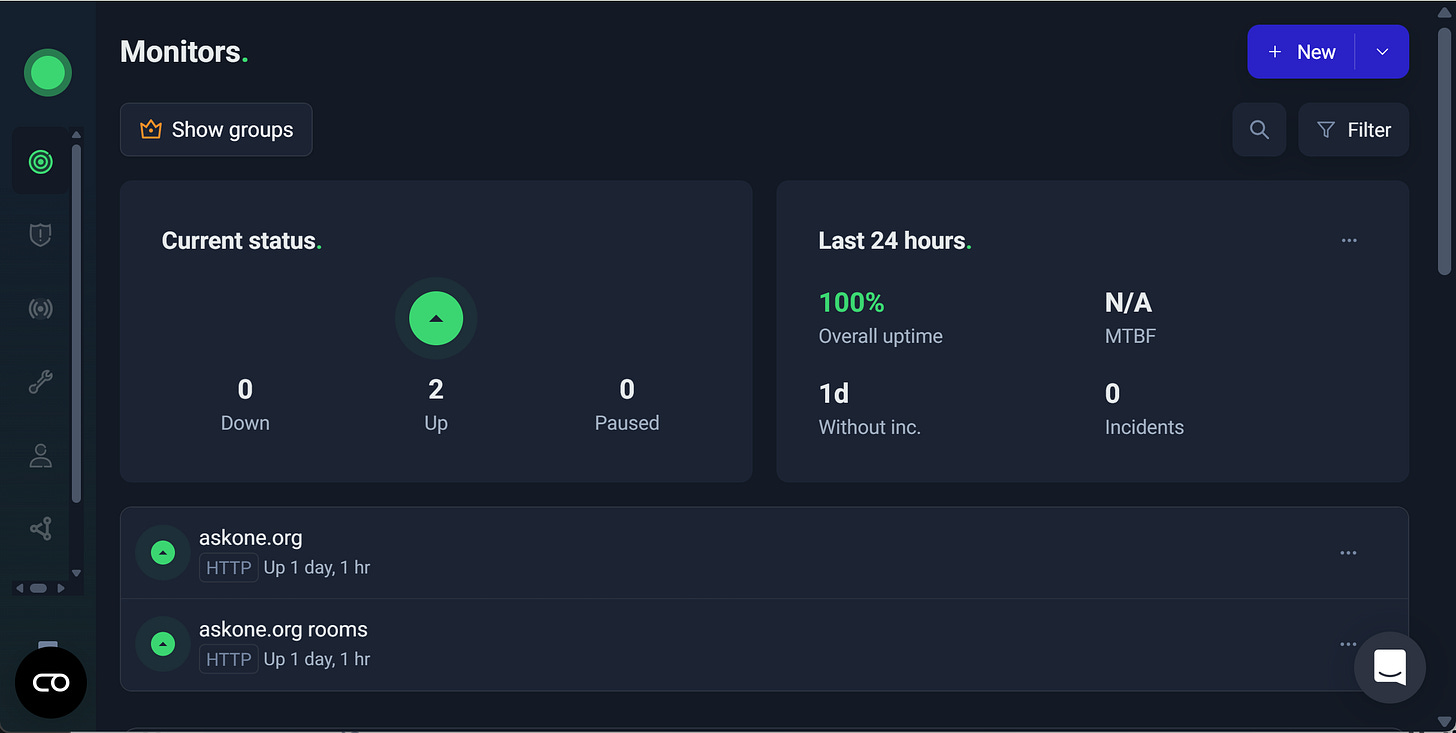The width and height of the screenshot is (1456, 733).
Task: Click the 0 Incidents value
Action: [1112, 394]
